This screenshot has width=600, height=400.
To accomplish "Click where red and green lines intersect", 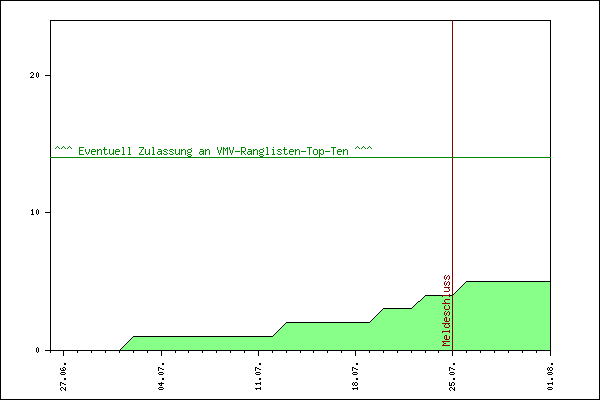I will coord(453,157).
